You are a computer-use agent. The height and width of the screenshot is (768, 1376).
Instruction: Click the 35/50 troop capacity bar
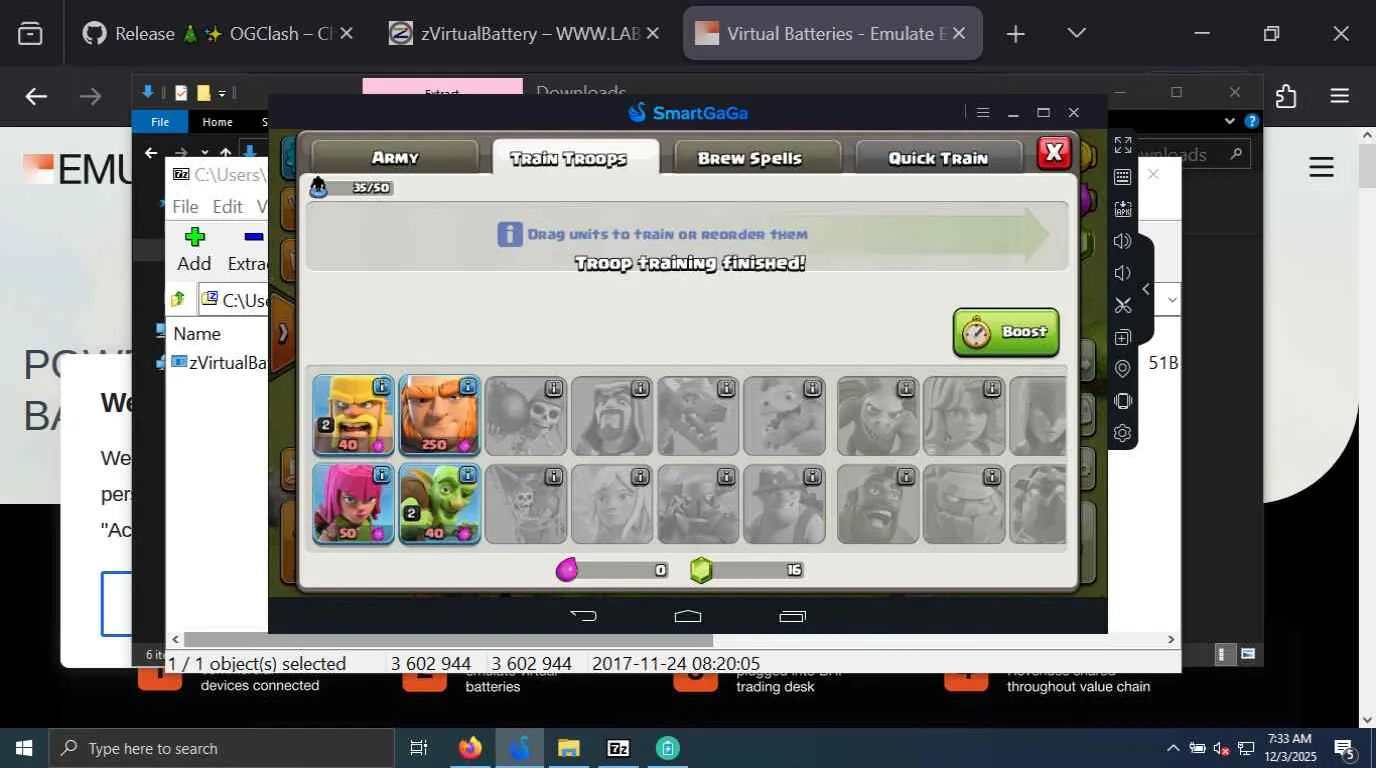click(351, 187)
